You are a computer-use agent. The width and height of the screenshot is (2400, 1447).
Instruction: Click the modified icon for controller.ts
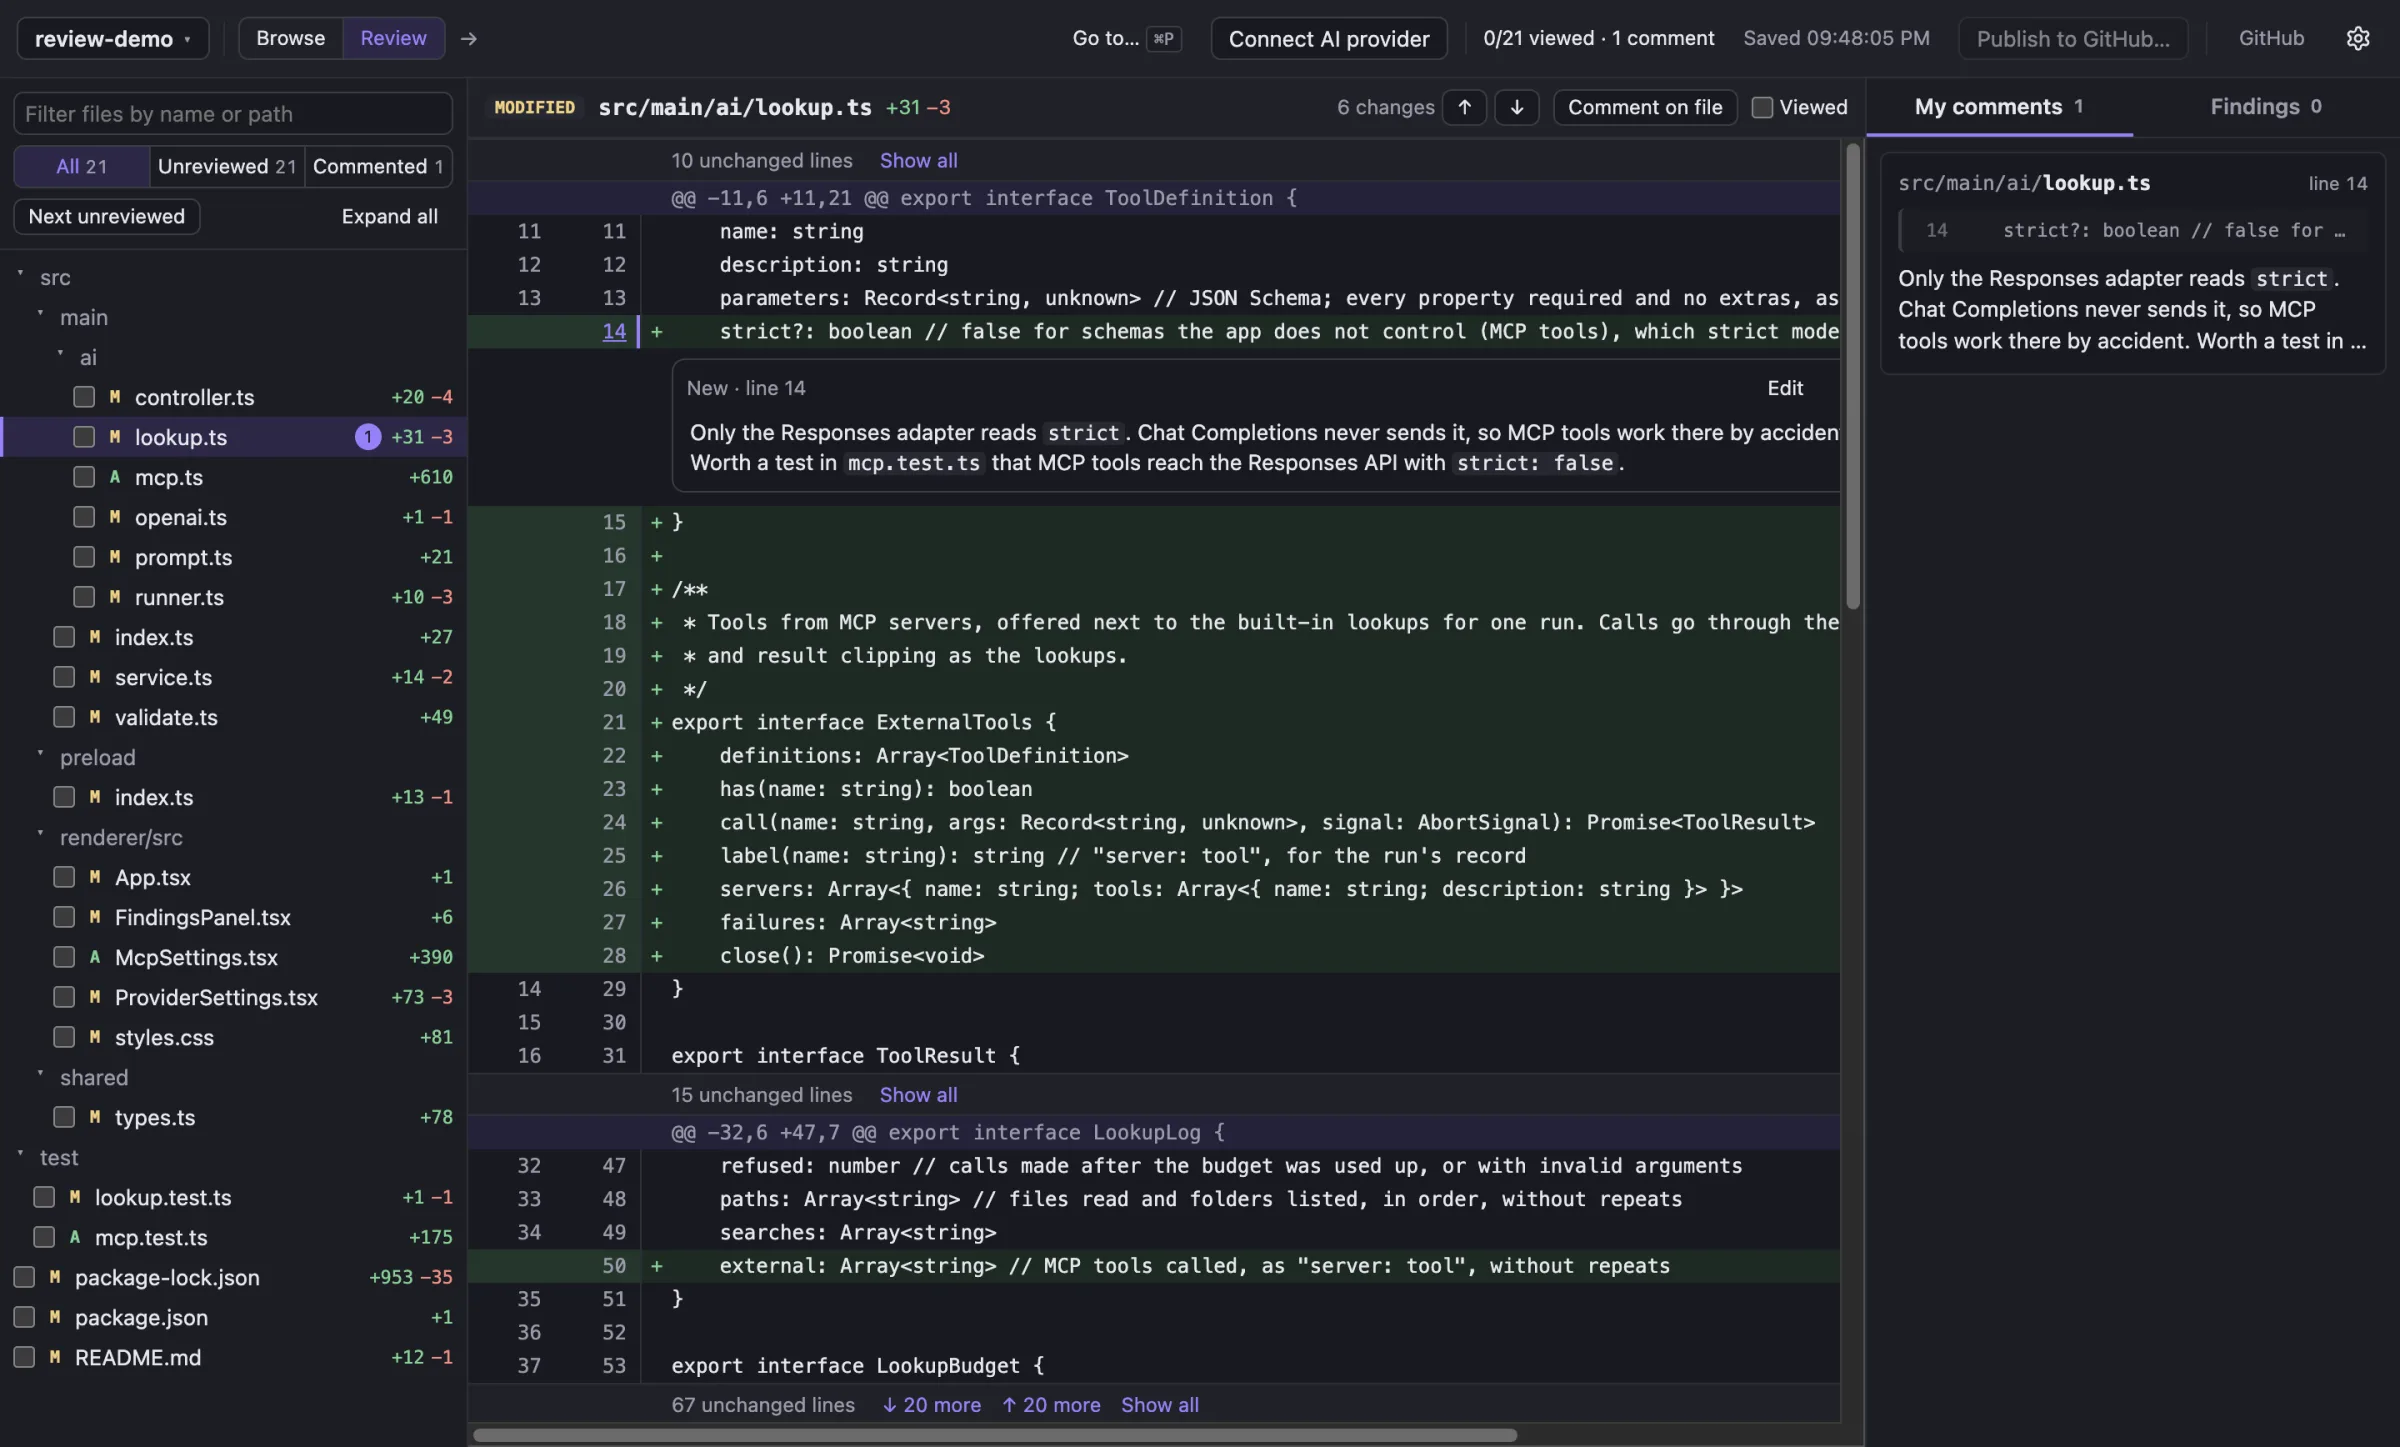click(x=115, y=397)
